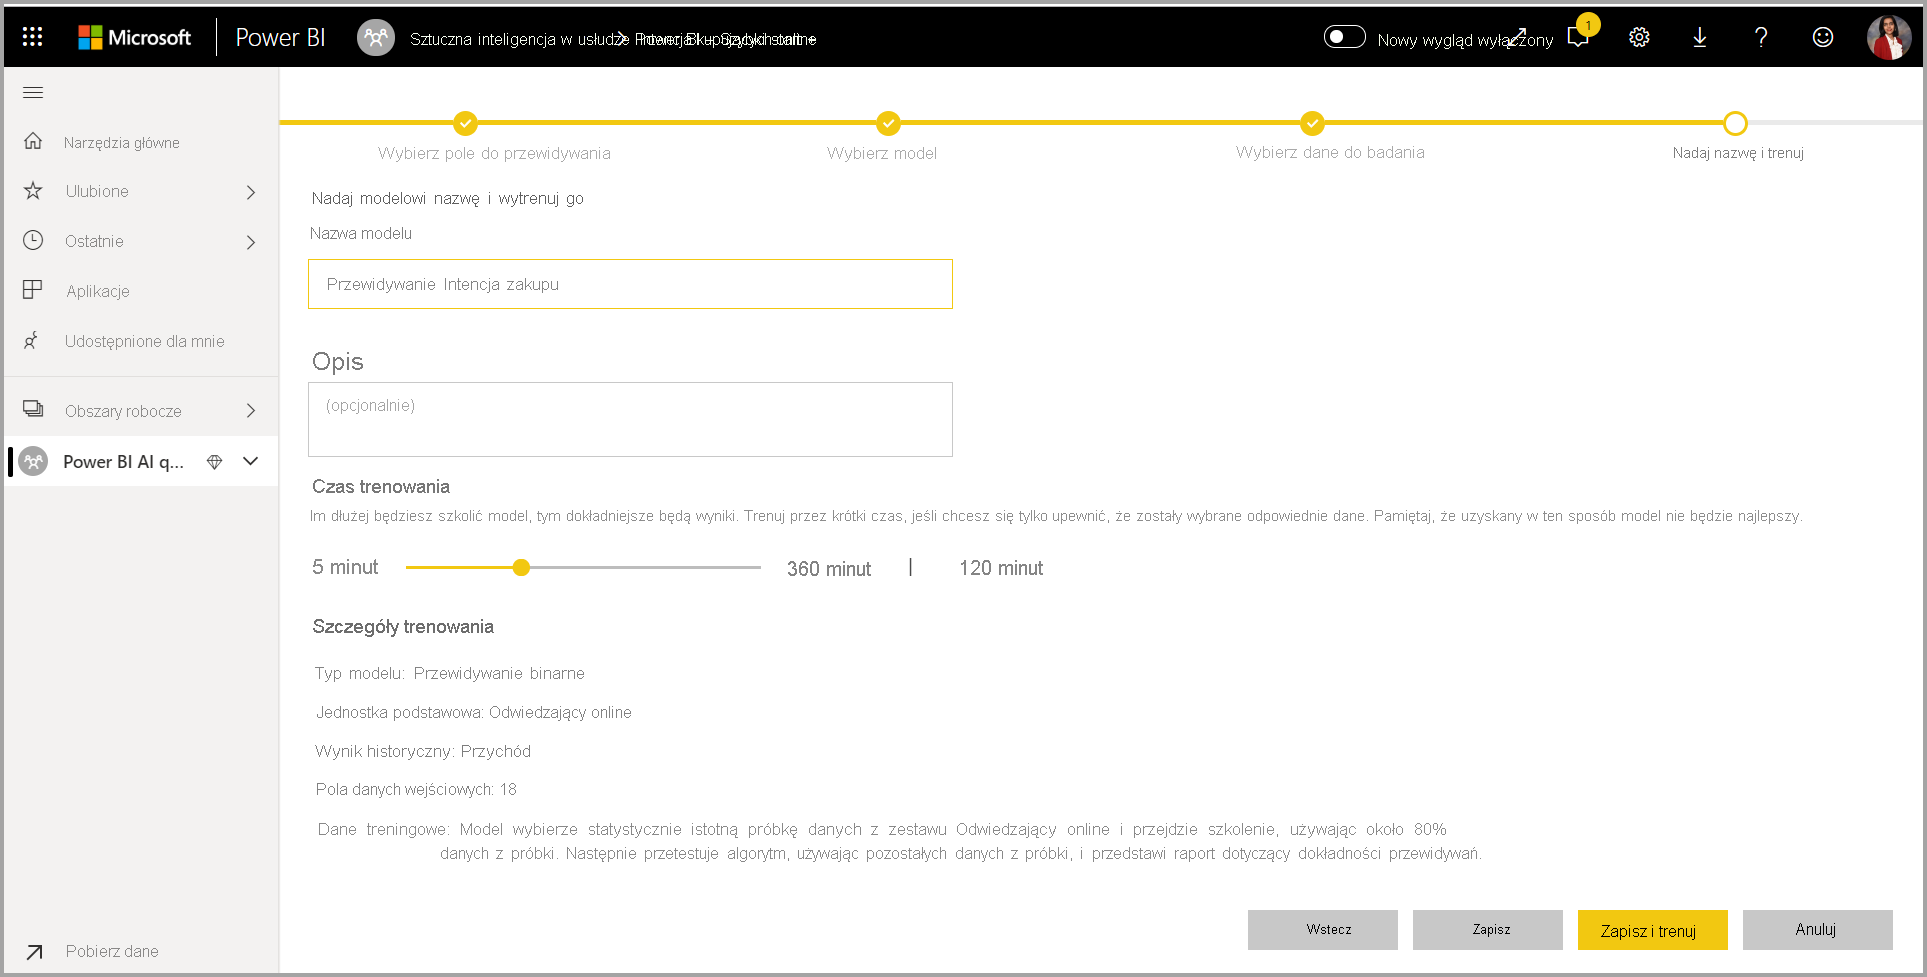The height and width of the screenshot is (977, 1927).
Task: Click the Power BI AI workspace avatar in sidebar
Action: click(x=33, y=461)
